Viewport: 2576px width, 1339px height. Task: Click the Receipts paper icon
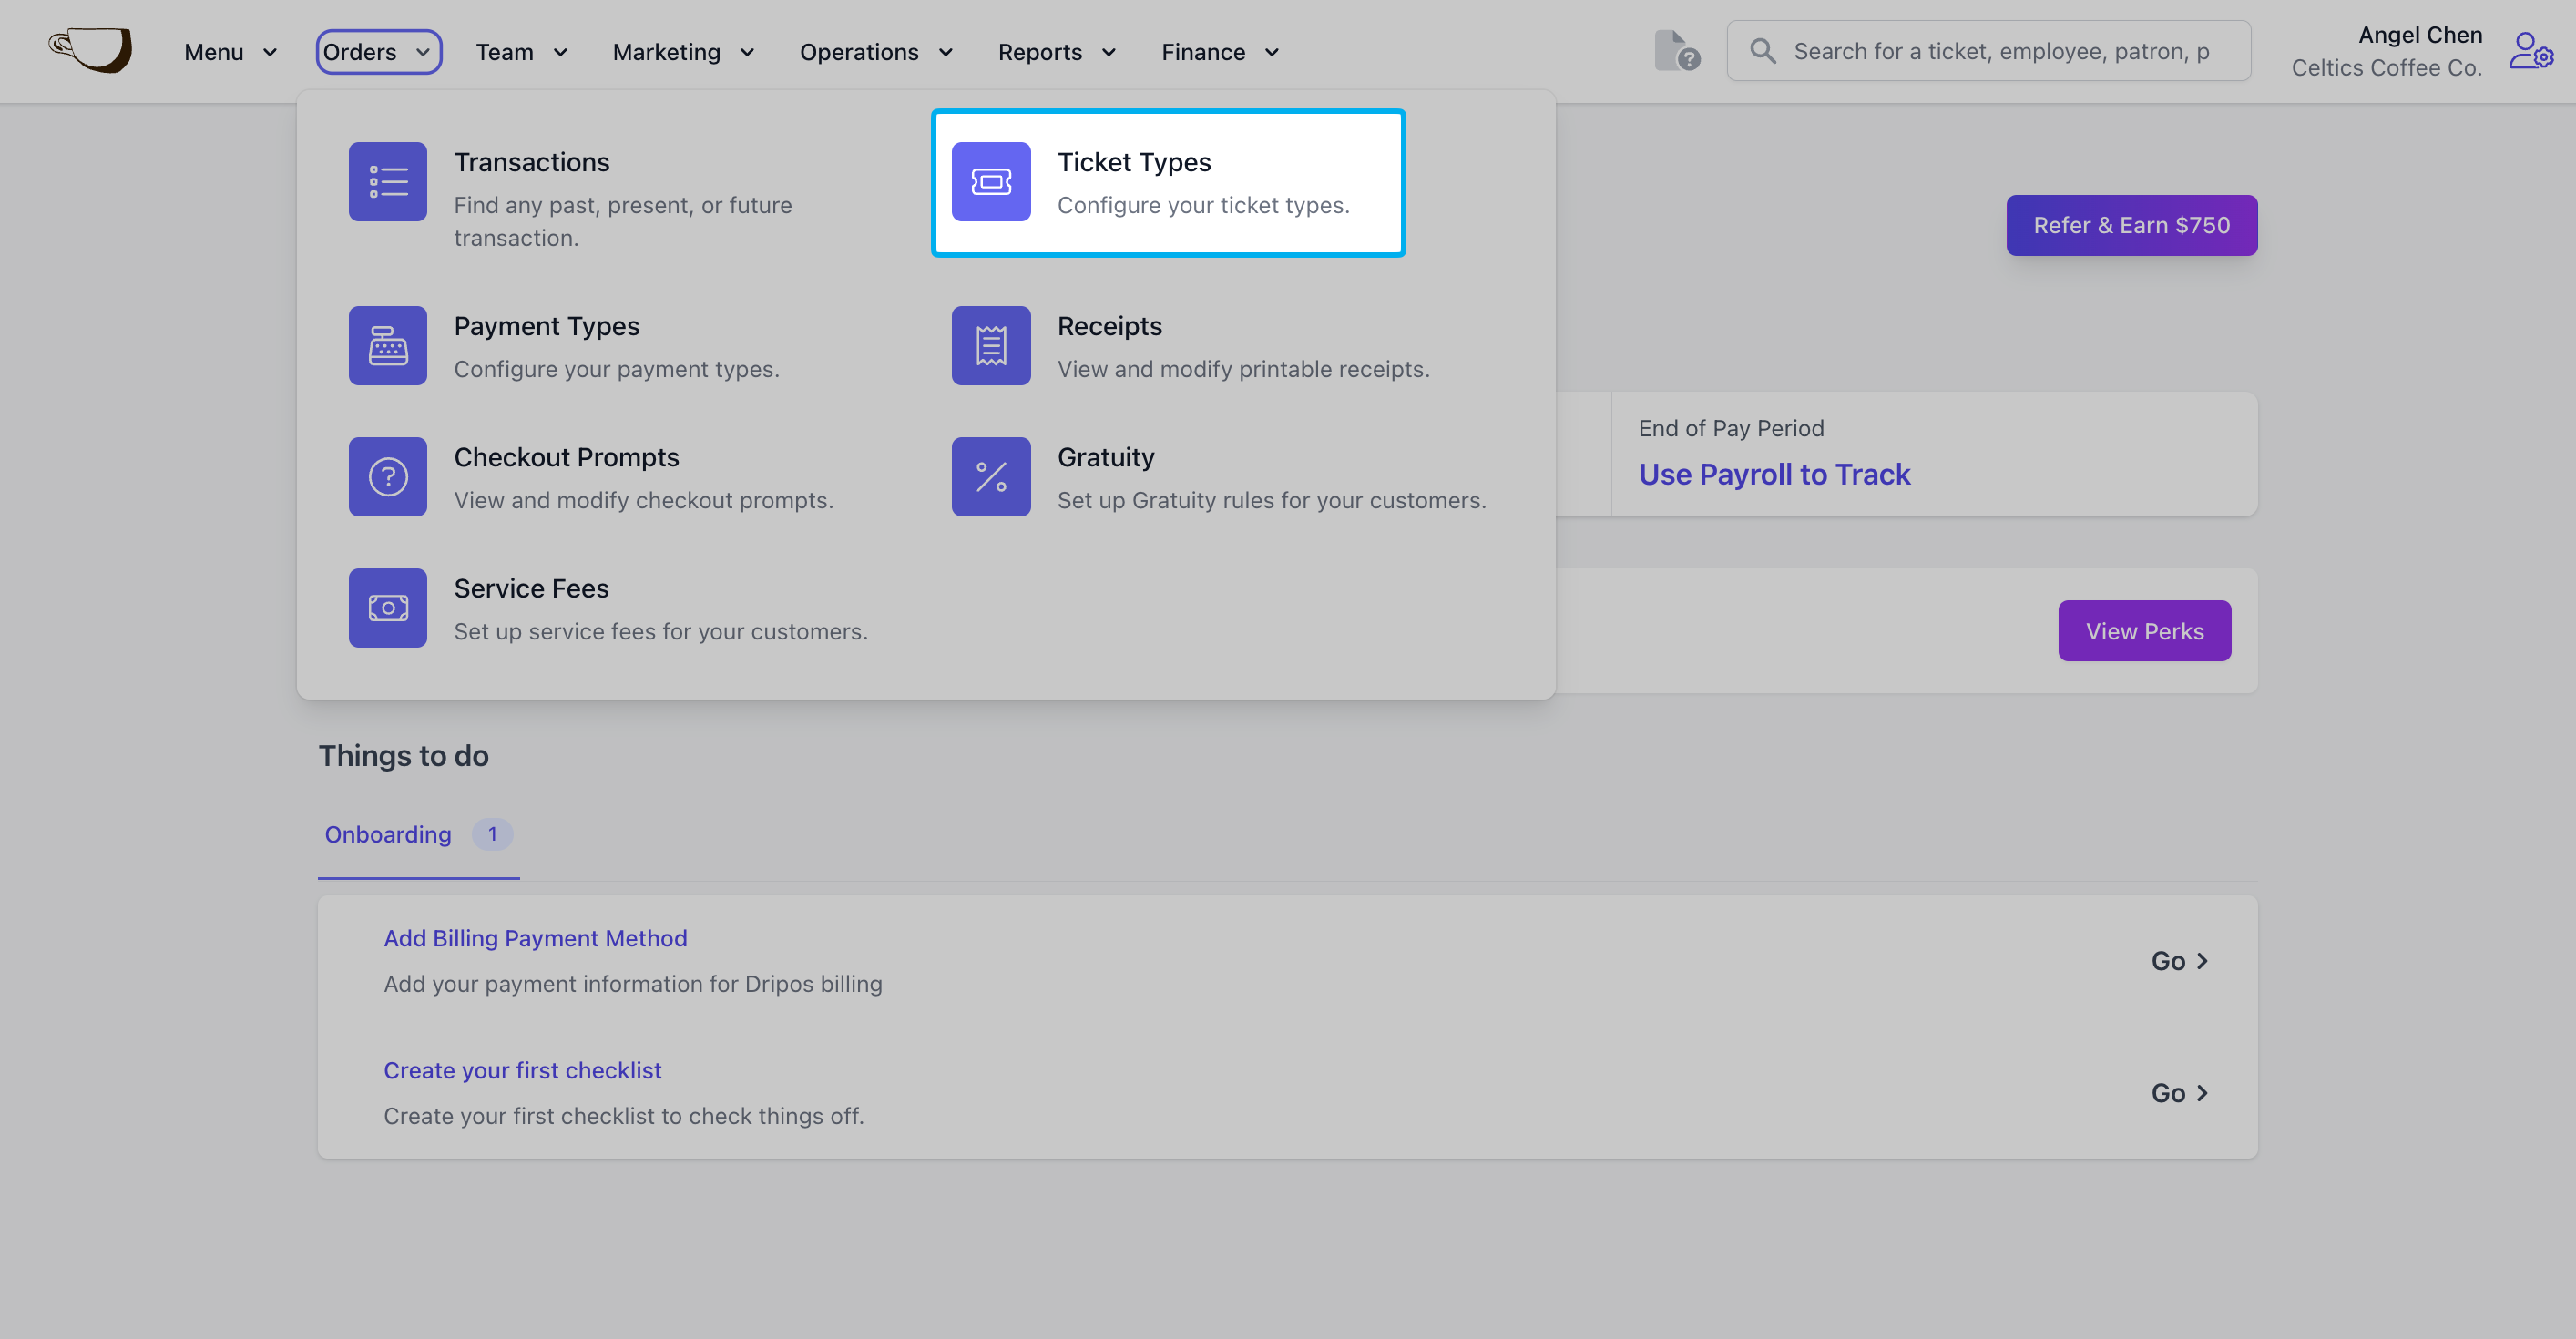coord(990,345)
